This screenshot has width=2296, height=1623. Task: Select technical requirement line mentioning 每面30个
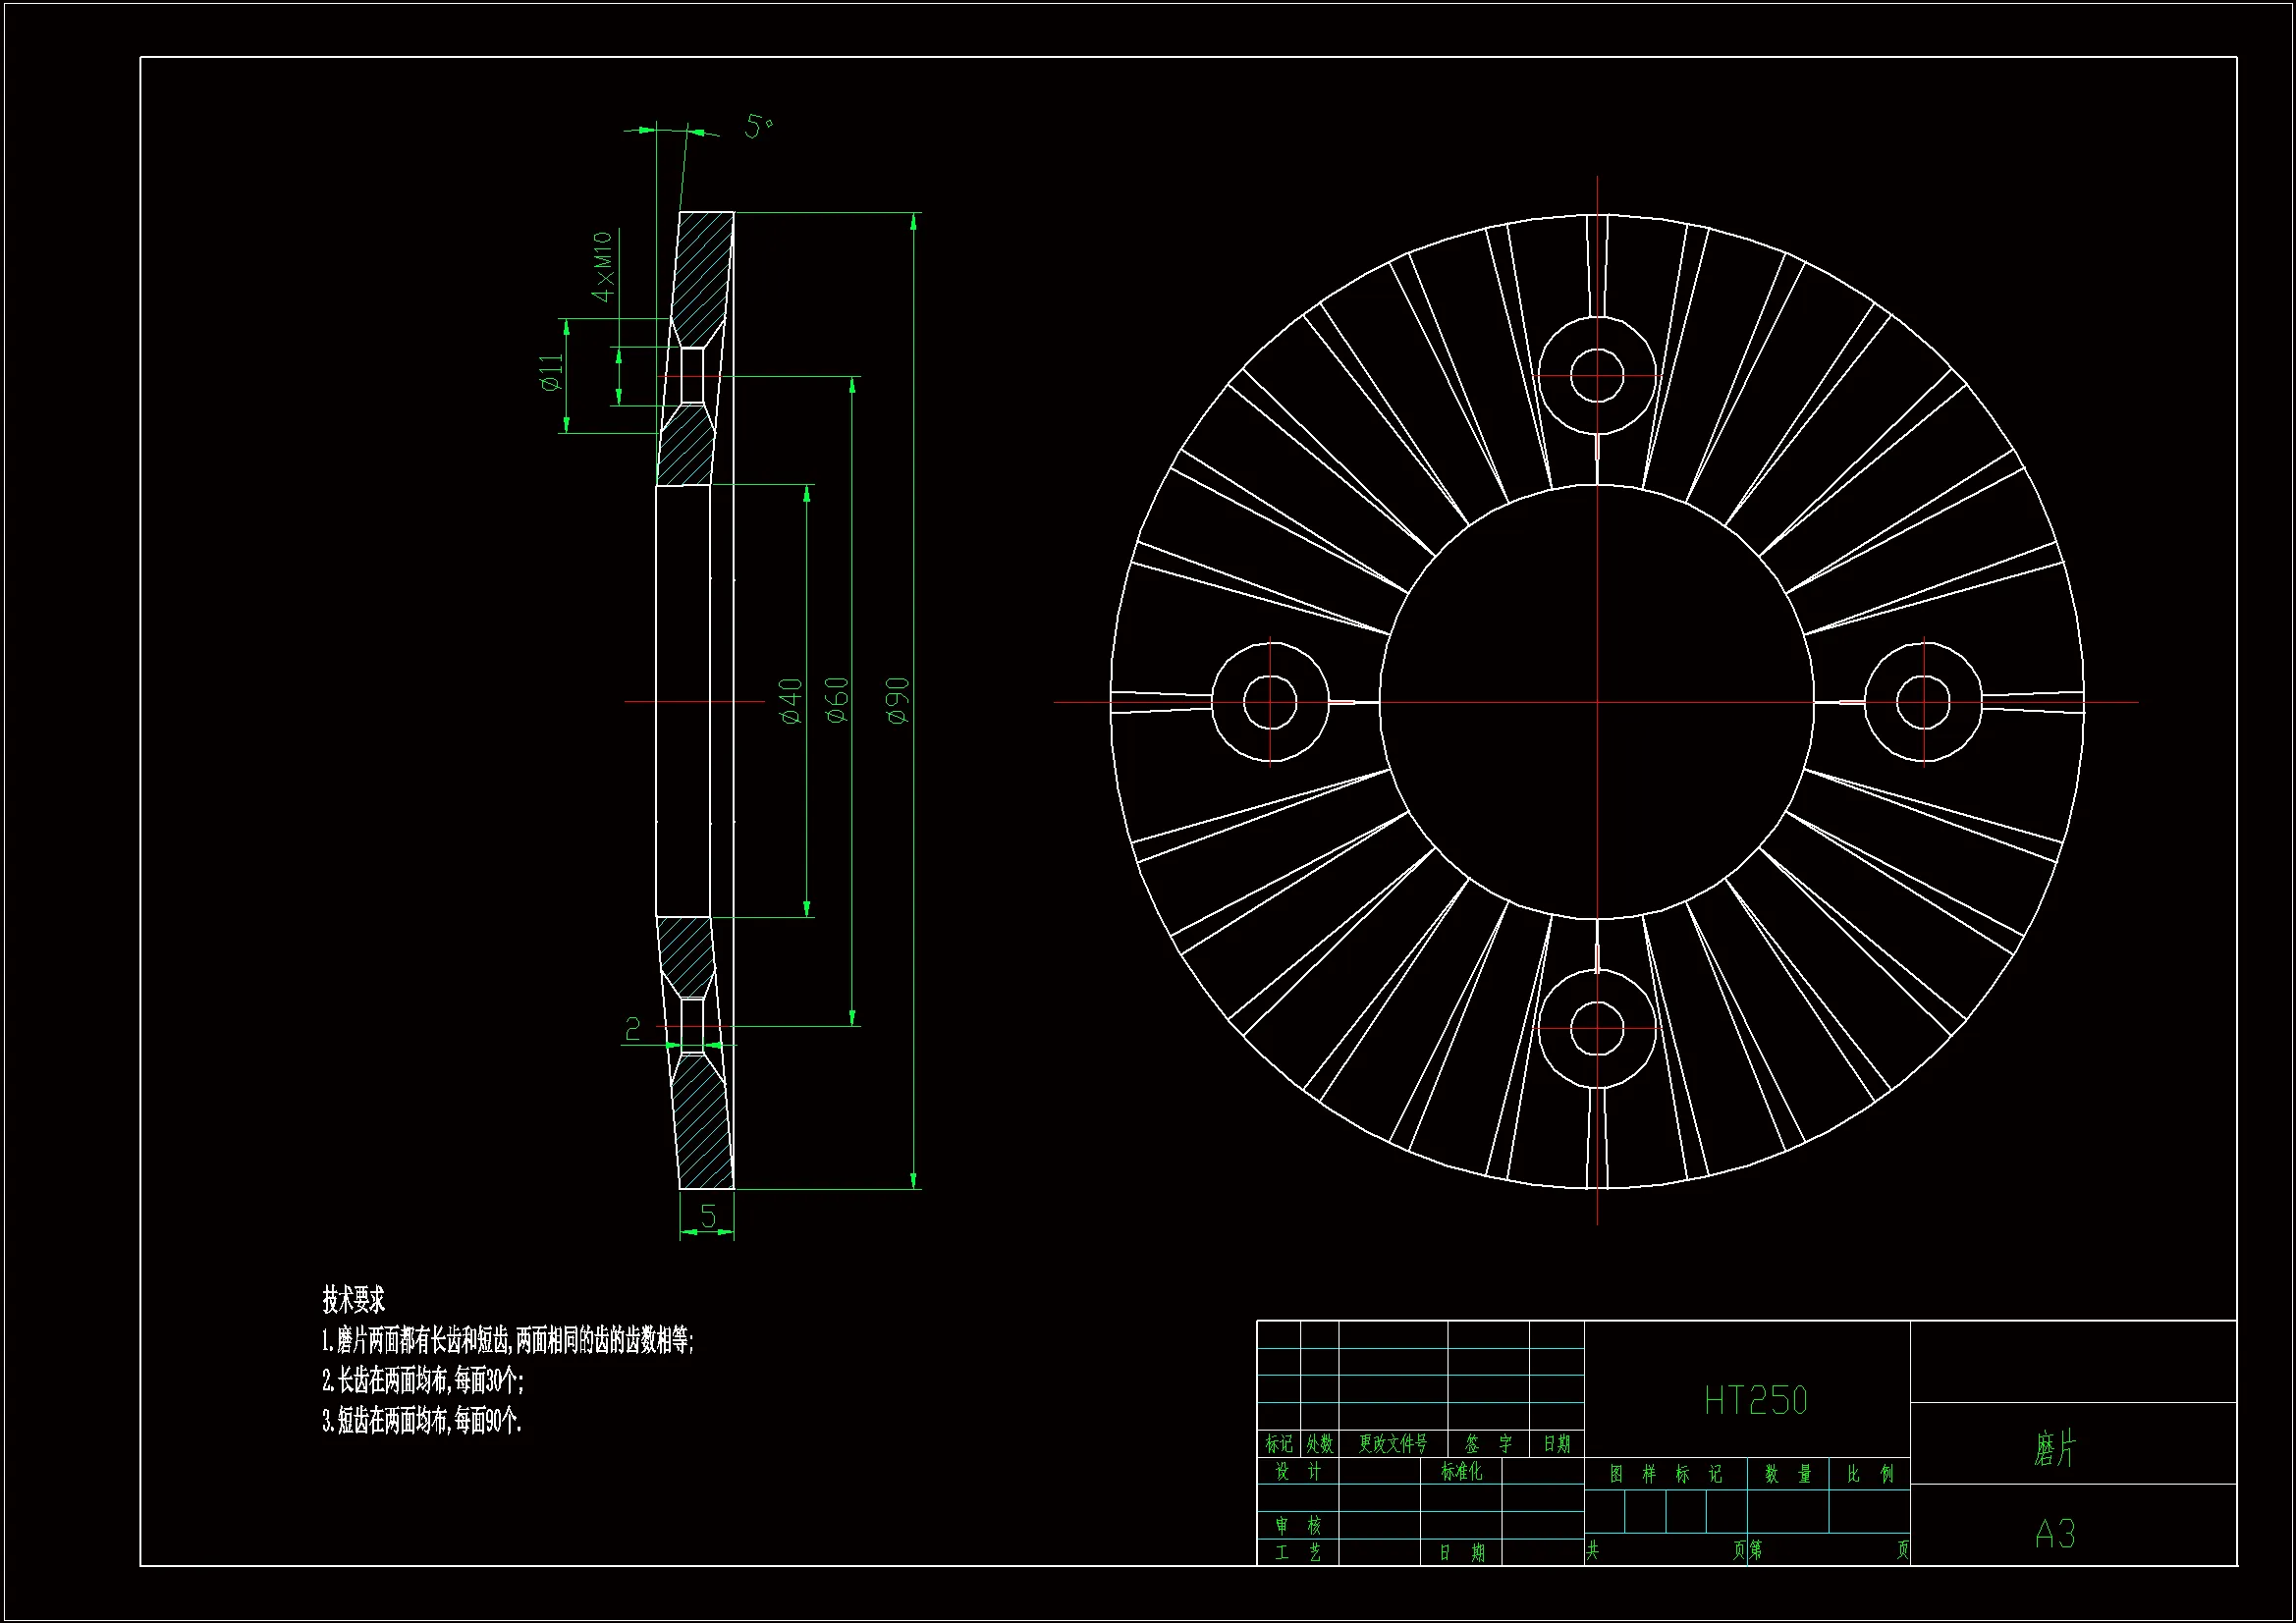(x=422, y=1381)
